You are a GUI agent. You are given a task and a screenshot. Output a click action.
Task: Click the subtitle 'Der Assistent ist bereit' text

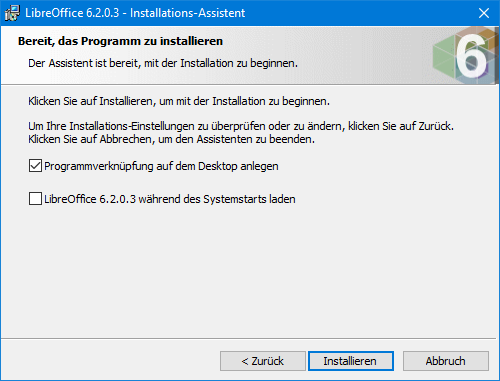pyautogui.click(x=163, y=63)
